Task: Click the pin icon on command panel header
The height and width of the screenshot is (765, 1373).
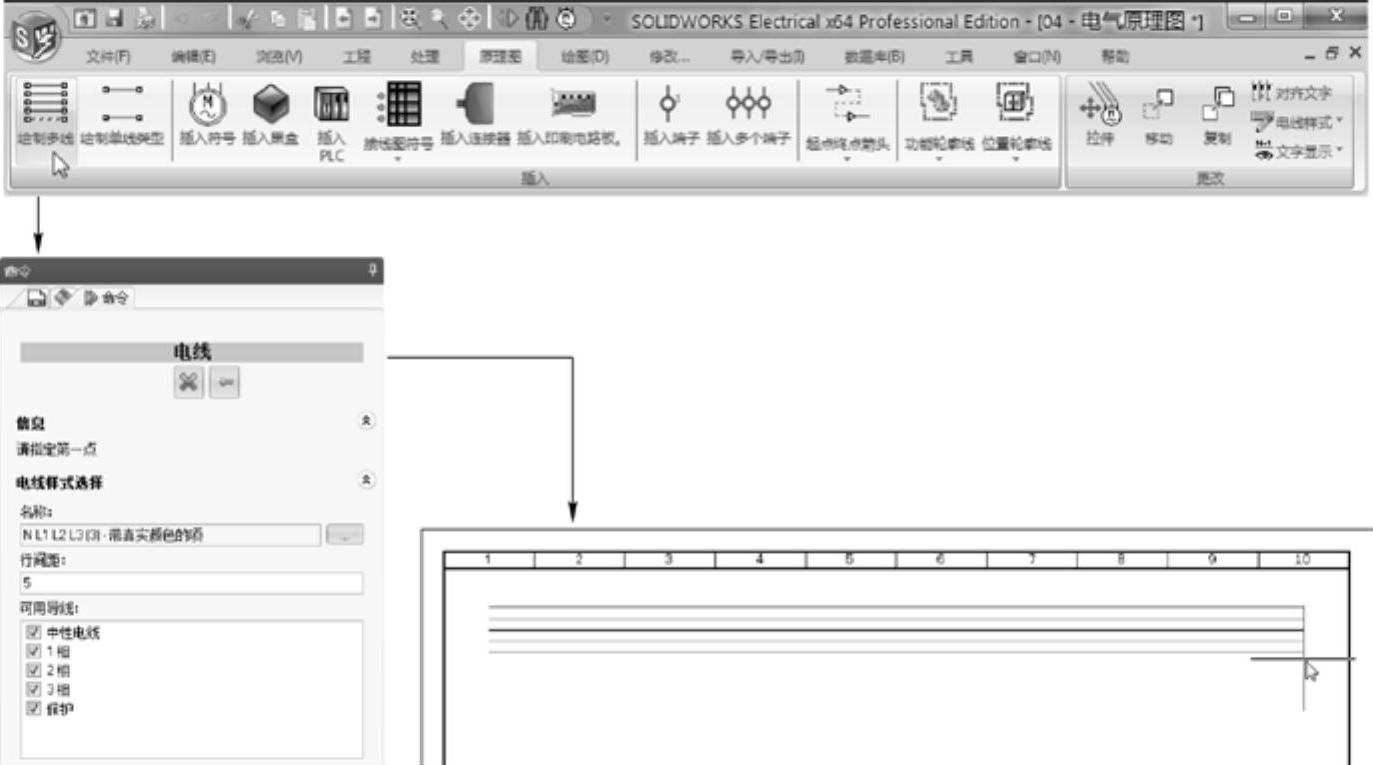Action: point(373,270)
